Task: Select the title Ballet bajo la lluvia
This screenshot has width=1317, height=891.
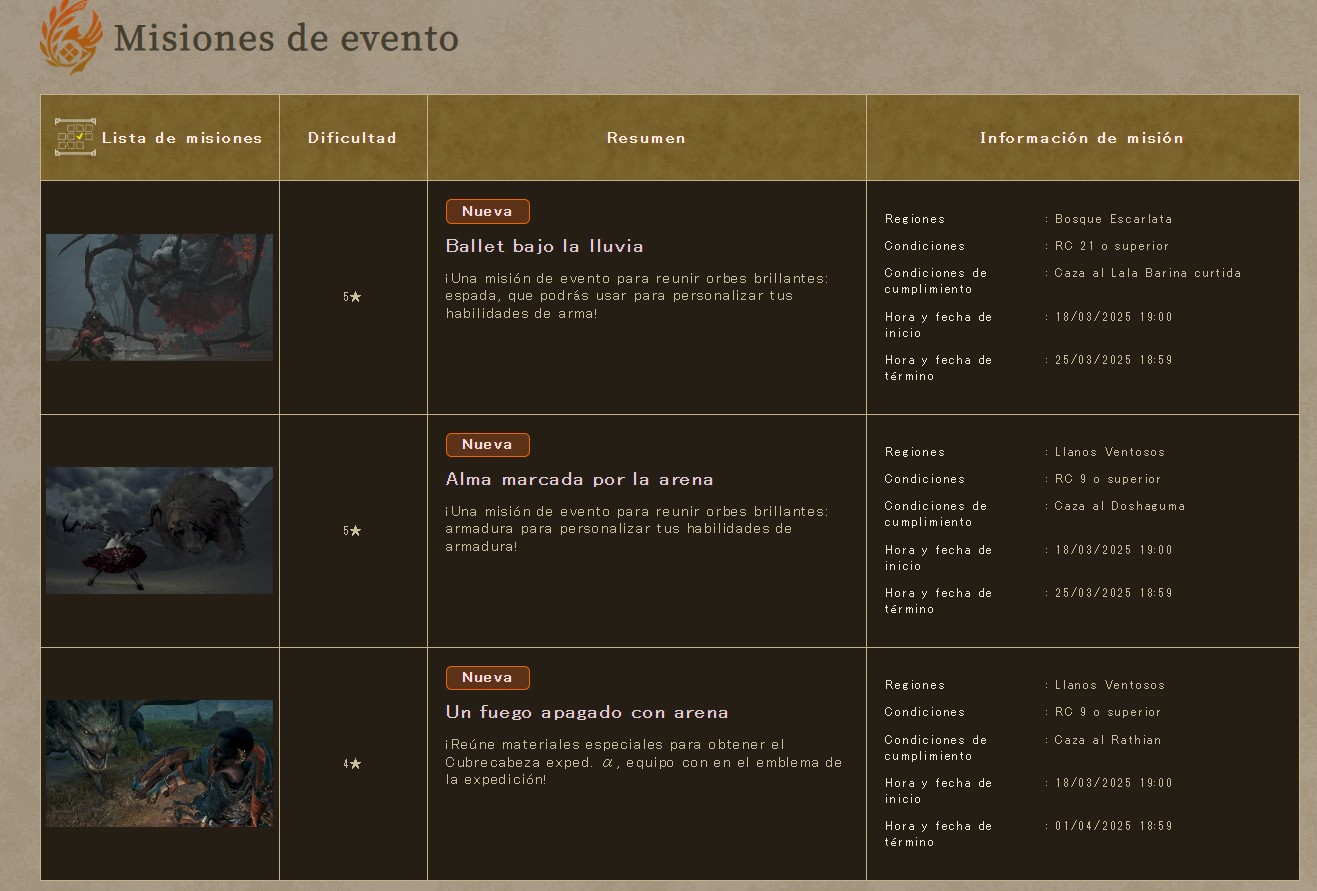Action: 544,246
